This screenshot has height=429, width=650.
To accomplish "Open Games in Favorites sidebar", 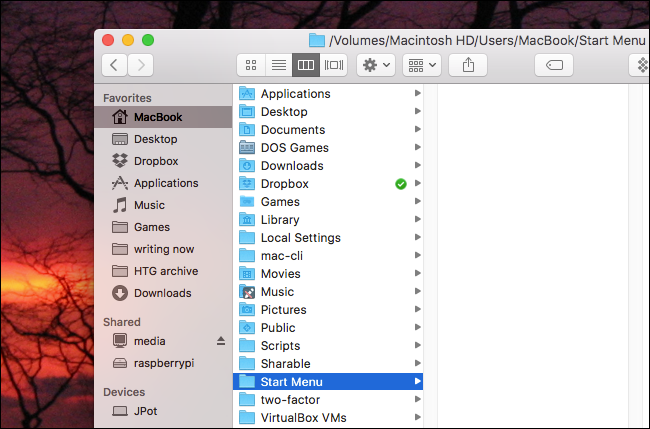I will coord(163,227).
